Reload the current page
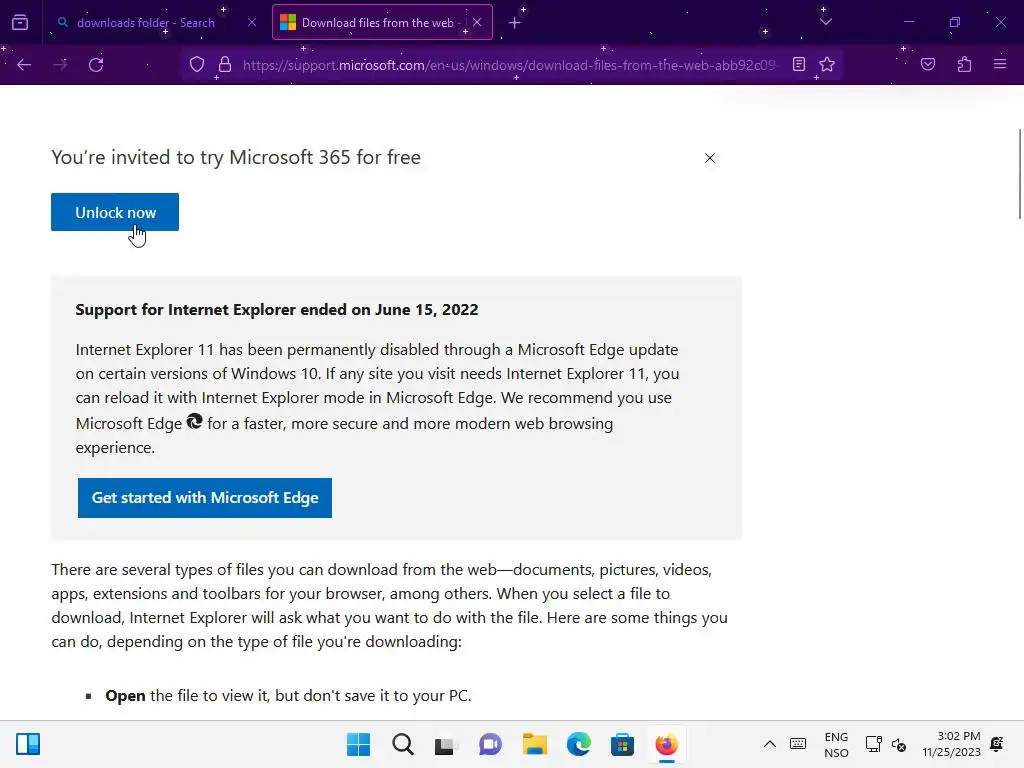Viewport: 1024px width, 768px height. click(x=96, y=65)
